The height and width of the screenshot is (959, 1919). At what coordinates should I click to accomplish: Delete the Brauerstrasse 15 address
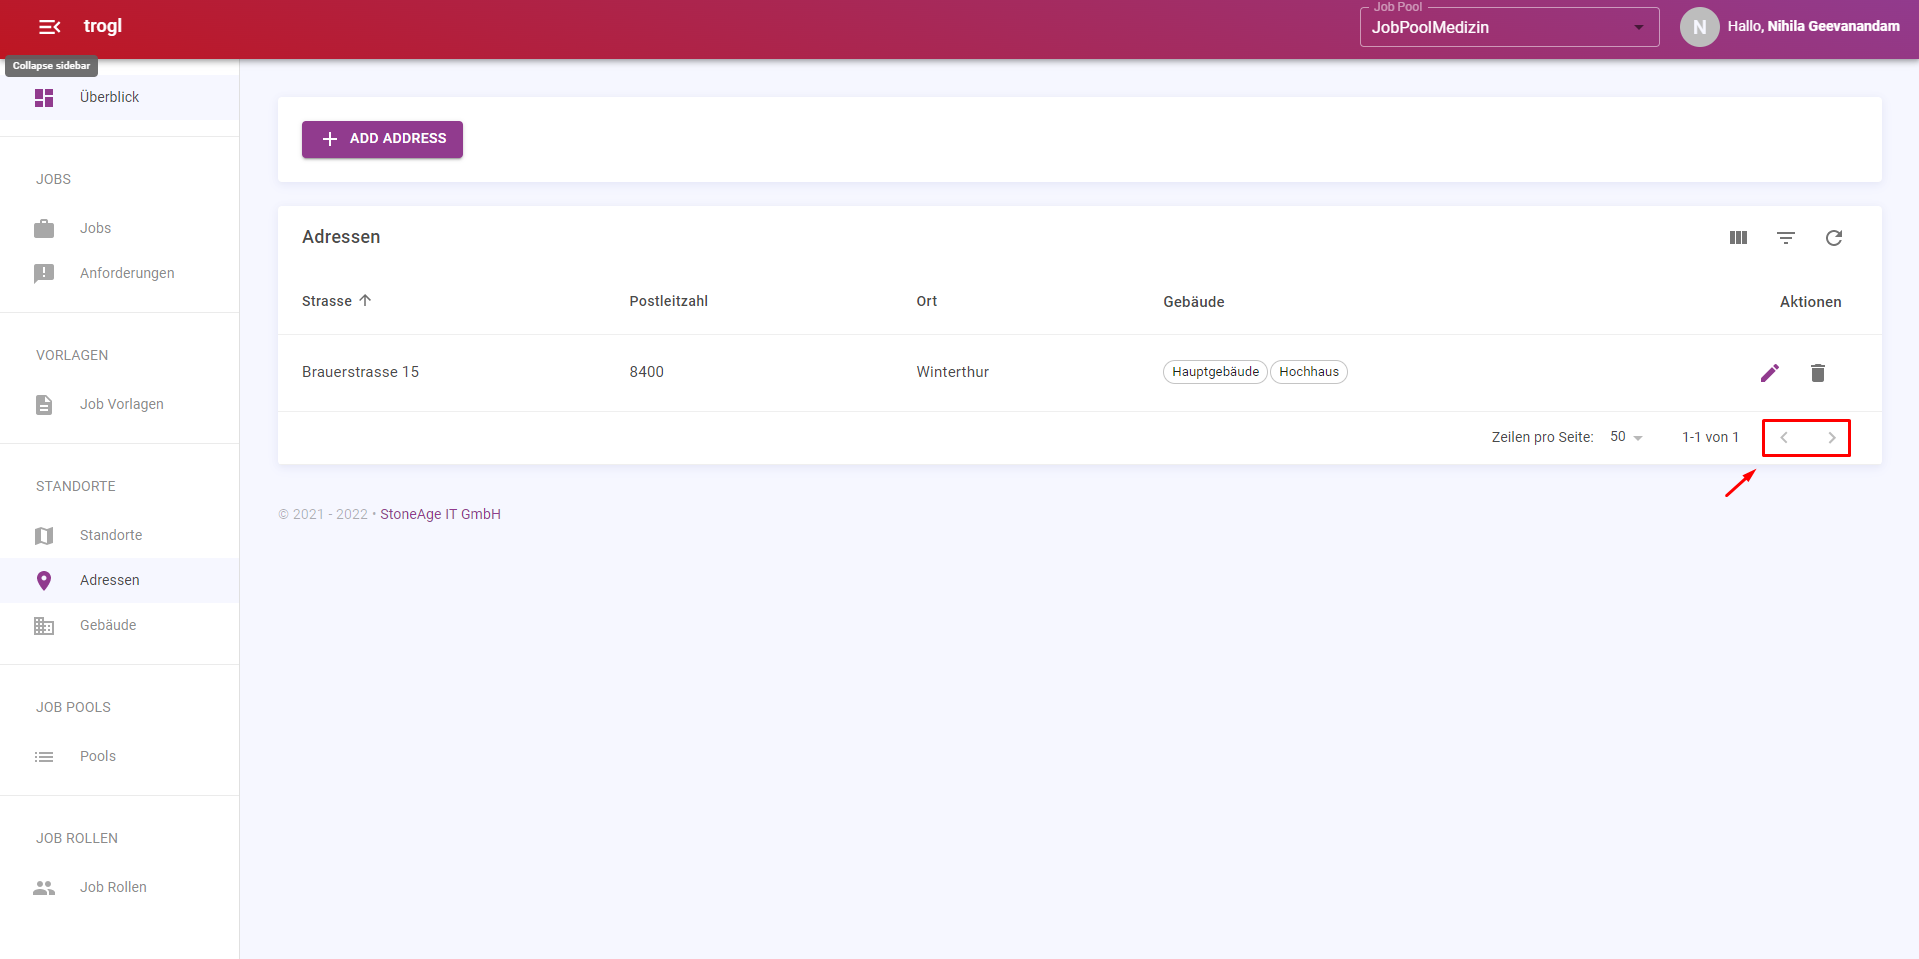1818,372
